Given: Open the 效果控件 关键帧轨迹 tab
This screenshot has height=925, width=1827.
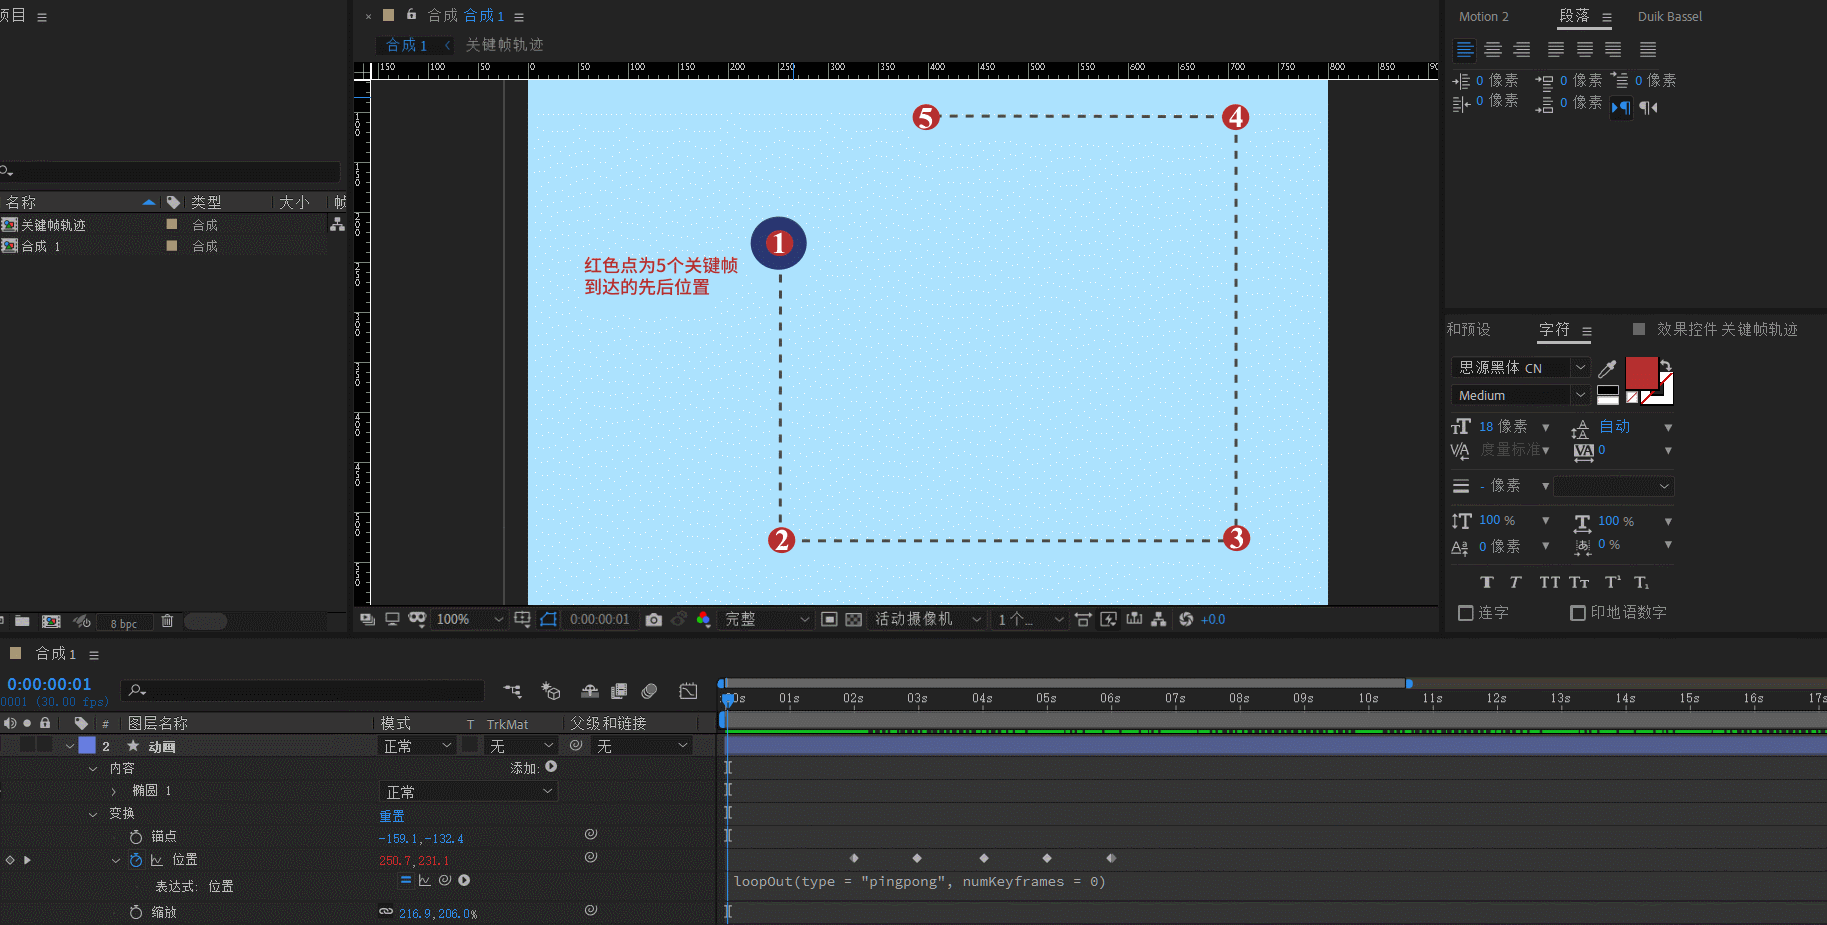Looking at the screenshot, I should click(1727, 329).
